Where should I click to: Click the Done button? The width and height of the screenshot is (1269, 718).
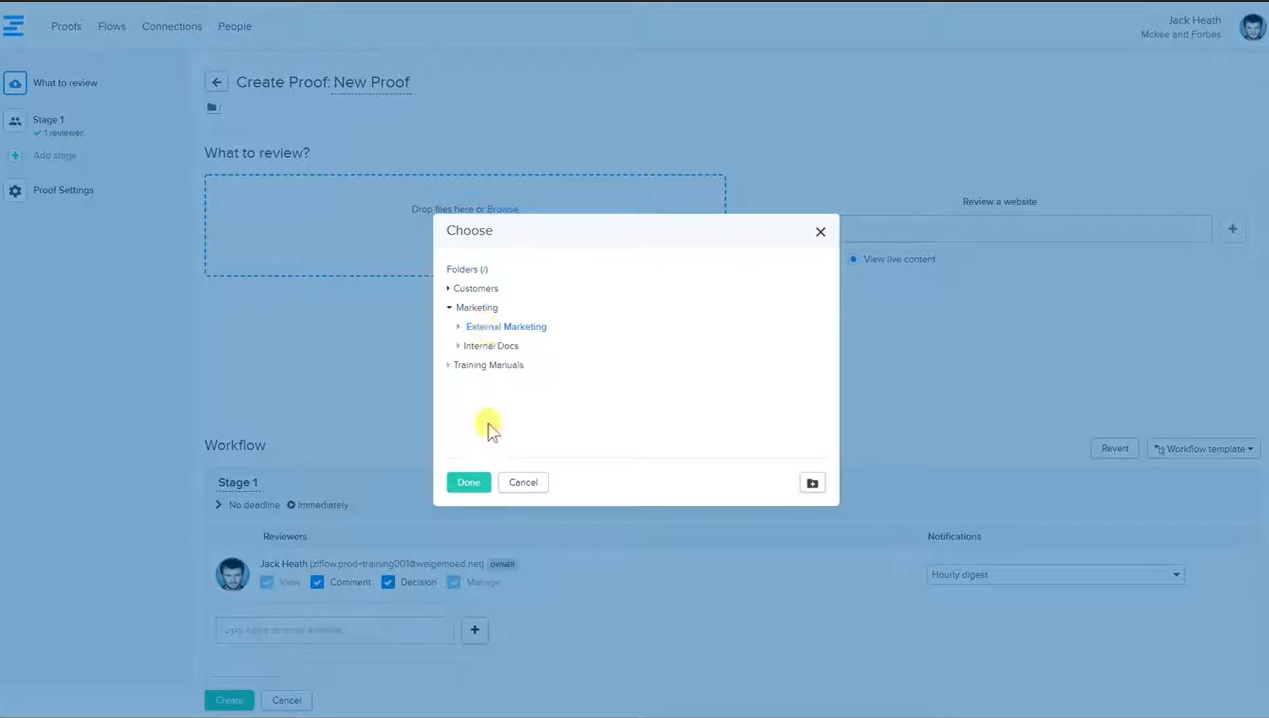(469, 482)
